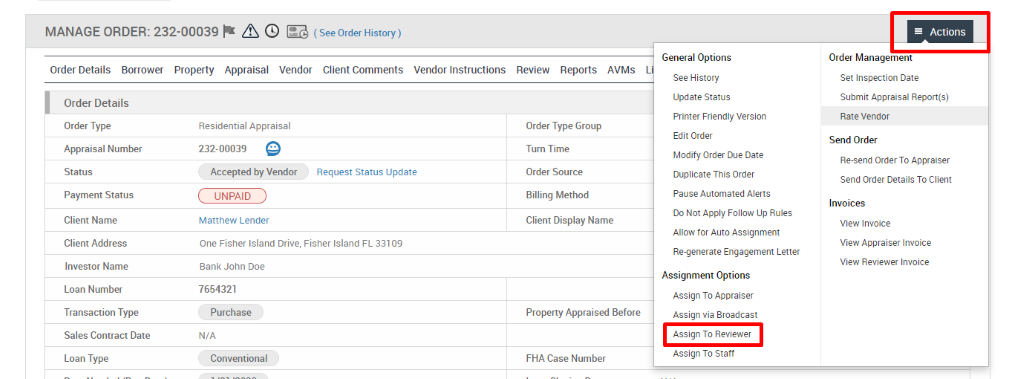Click Request Status Update link
Viewport: 1024px width, 379px height.
pyautogui.click(x=367, y=172)
